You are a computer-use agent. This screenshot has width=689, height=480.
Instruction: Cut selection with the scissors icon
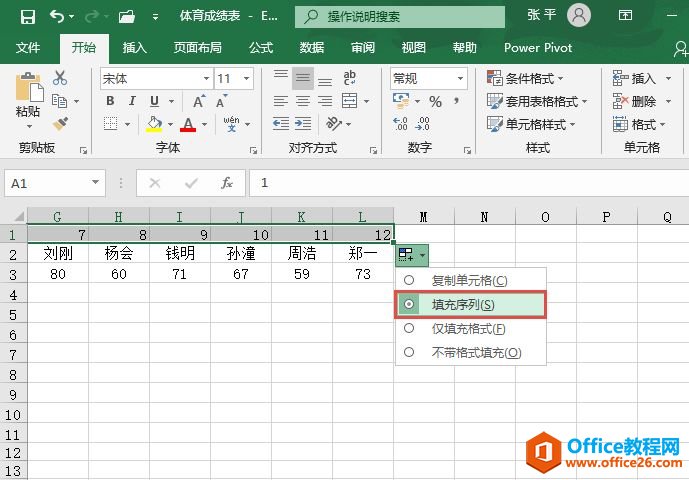point(60,78)
